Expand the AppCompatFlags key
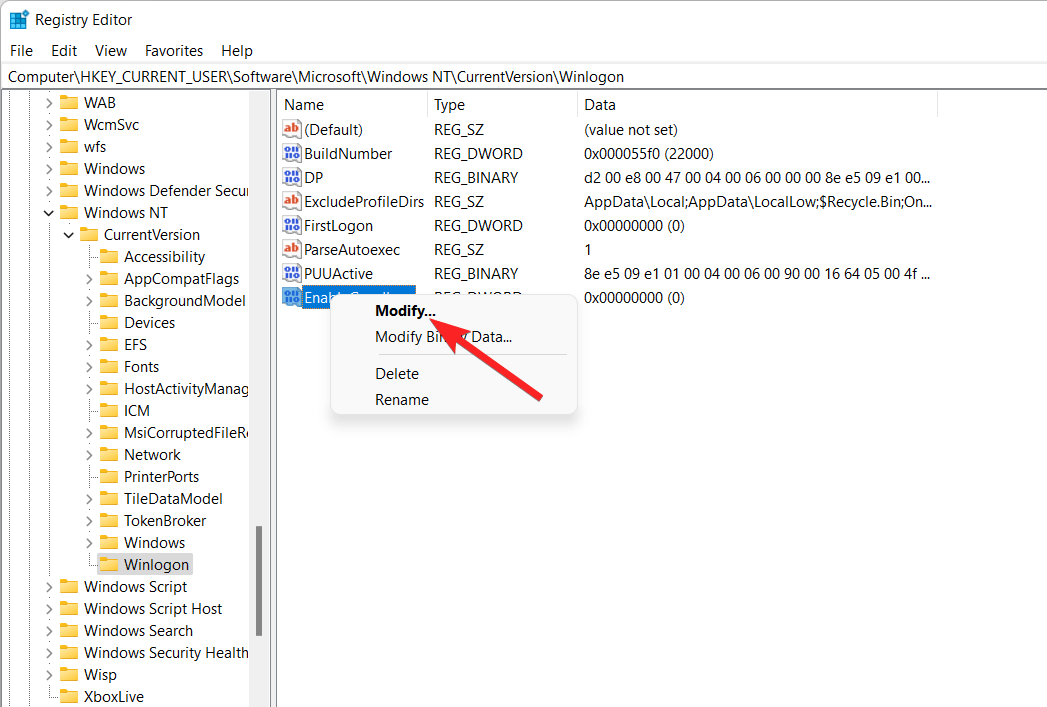The height and width of the screenshot is (707, 1047). point(88,279)
